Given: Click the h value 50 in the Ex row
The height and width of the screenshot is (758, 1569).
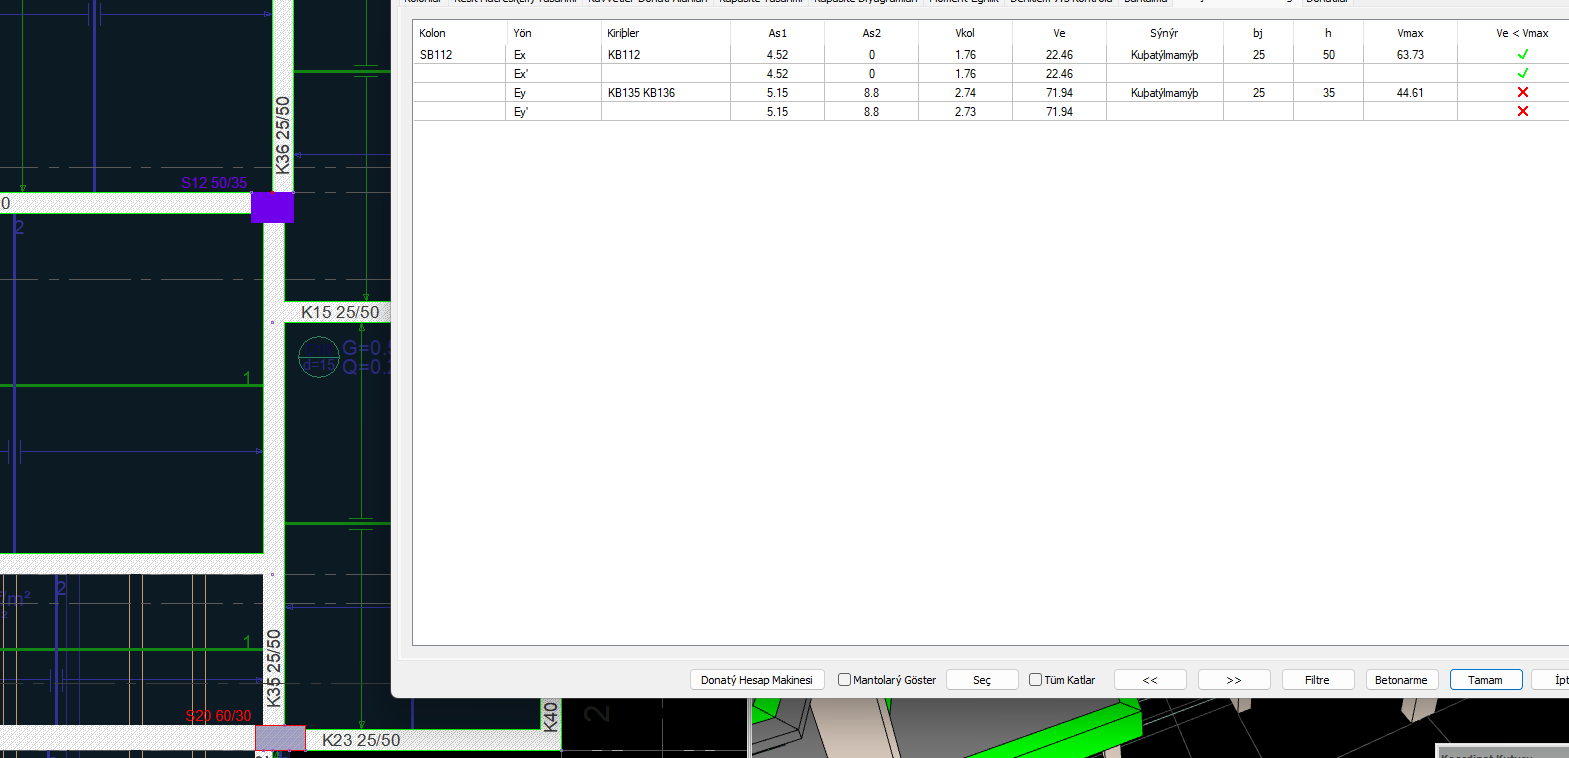Looking at the screenshot, I should coord(1328,55).
